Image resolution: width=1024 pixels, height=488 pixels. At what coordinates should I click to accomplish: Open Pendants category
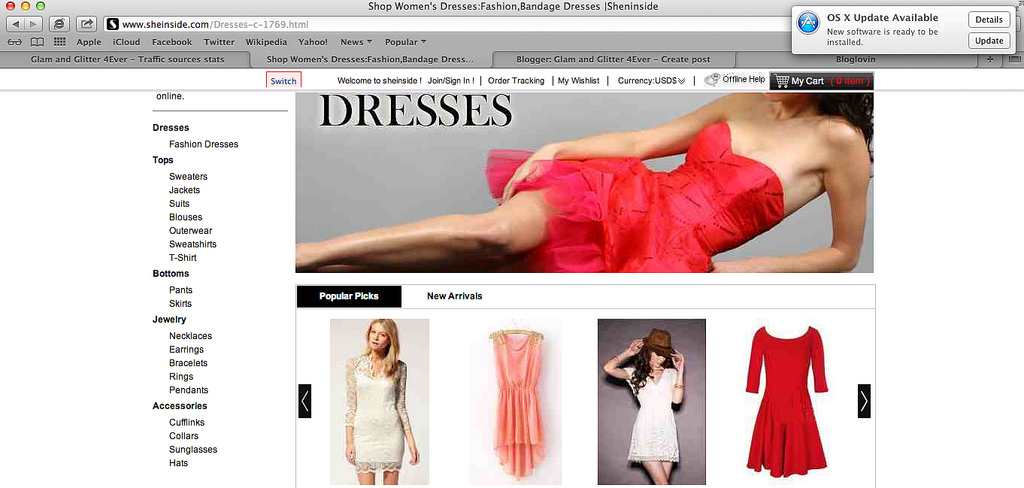pos(189,390)
